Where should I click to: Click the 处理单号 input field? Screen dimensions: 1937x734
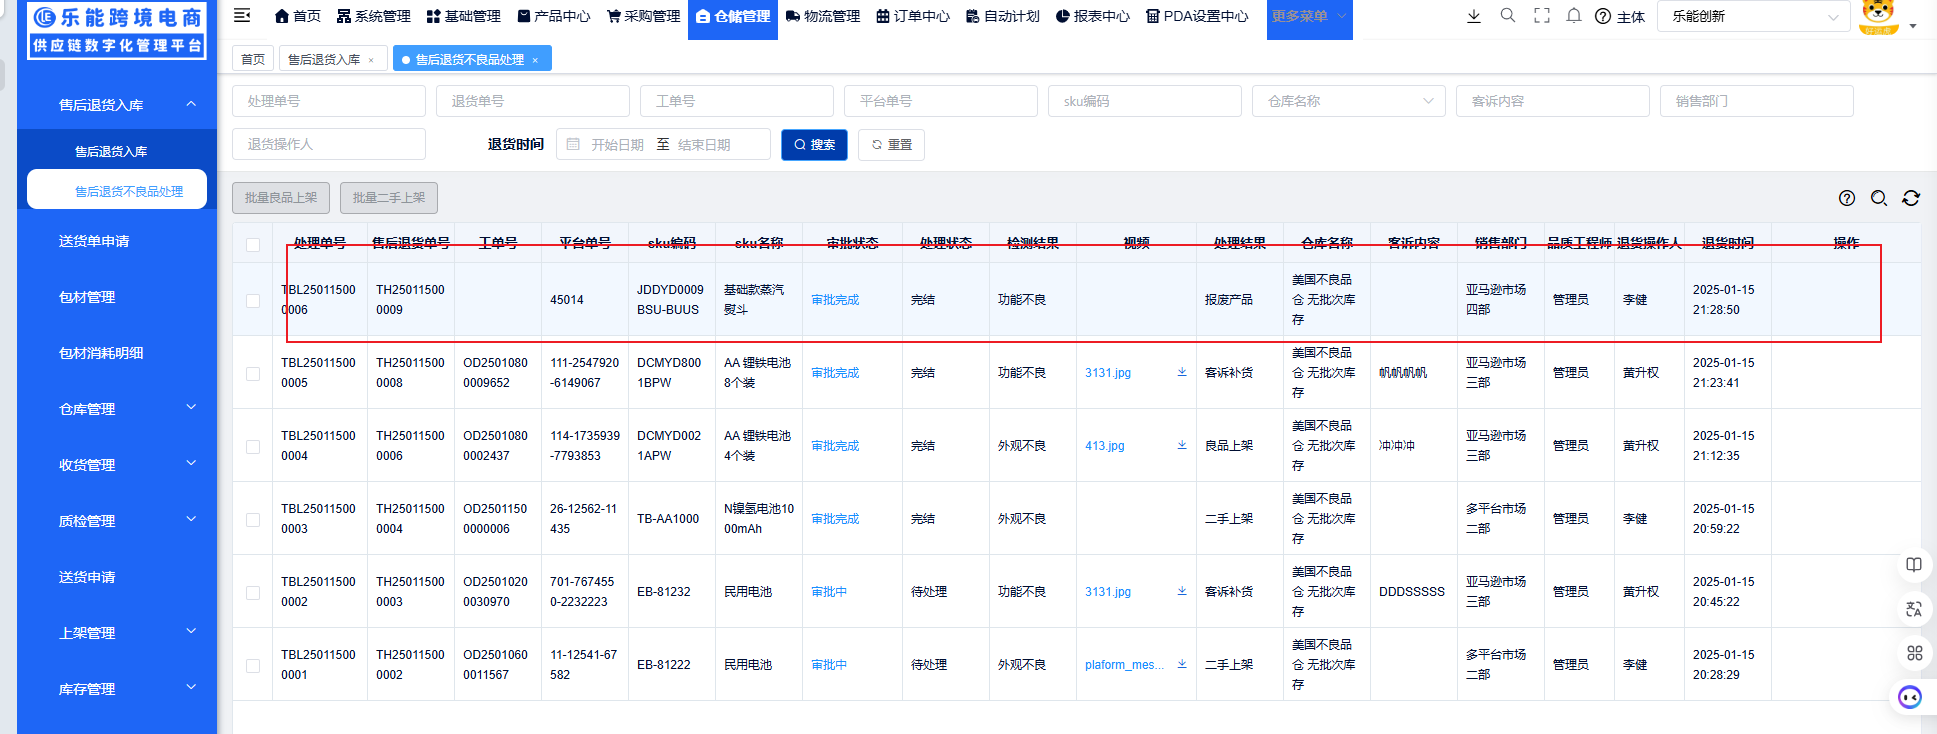pos(328,101)
